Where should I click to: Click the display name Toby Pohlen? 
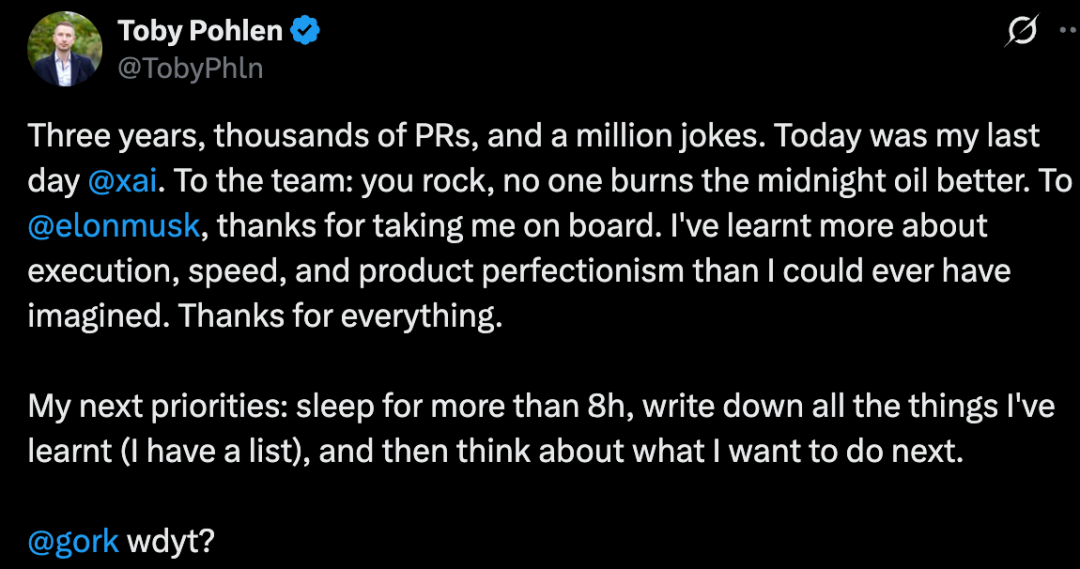coord(200,31)
